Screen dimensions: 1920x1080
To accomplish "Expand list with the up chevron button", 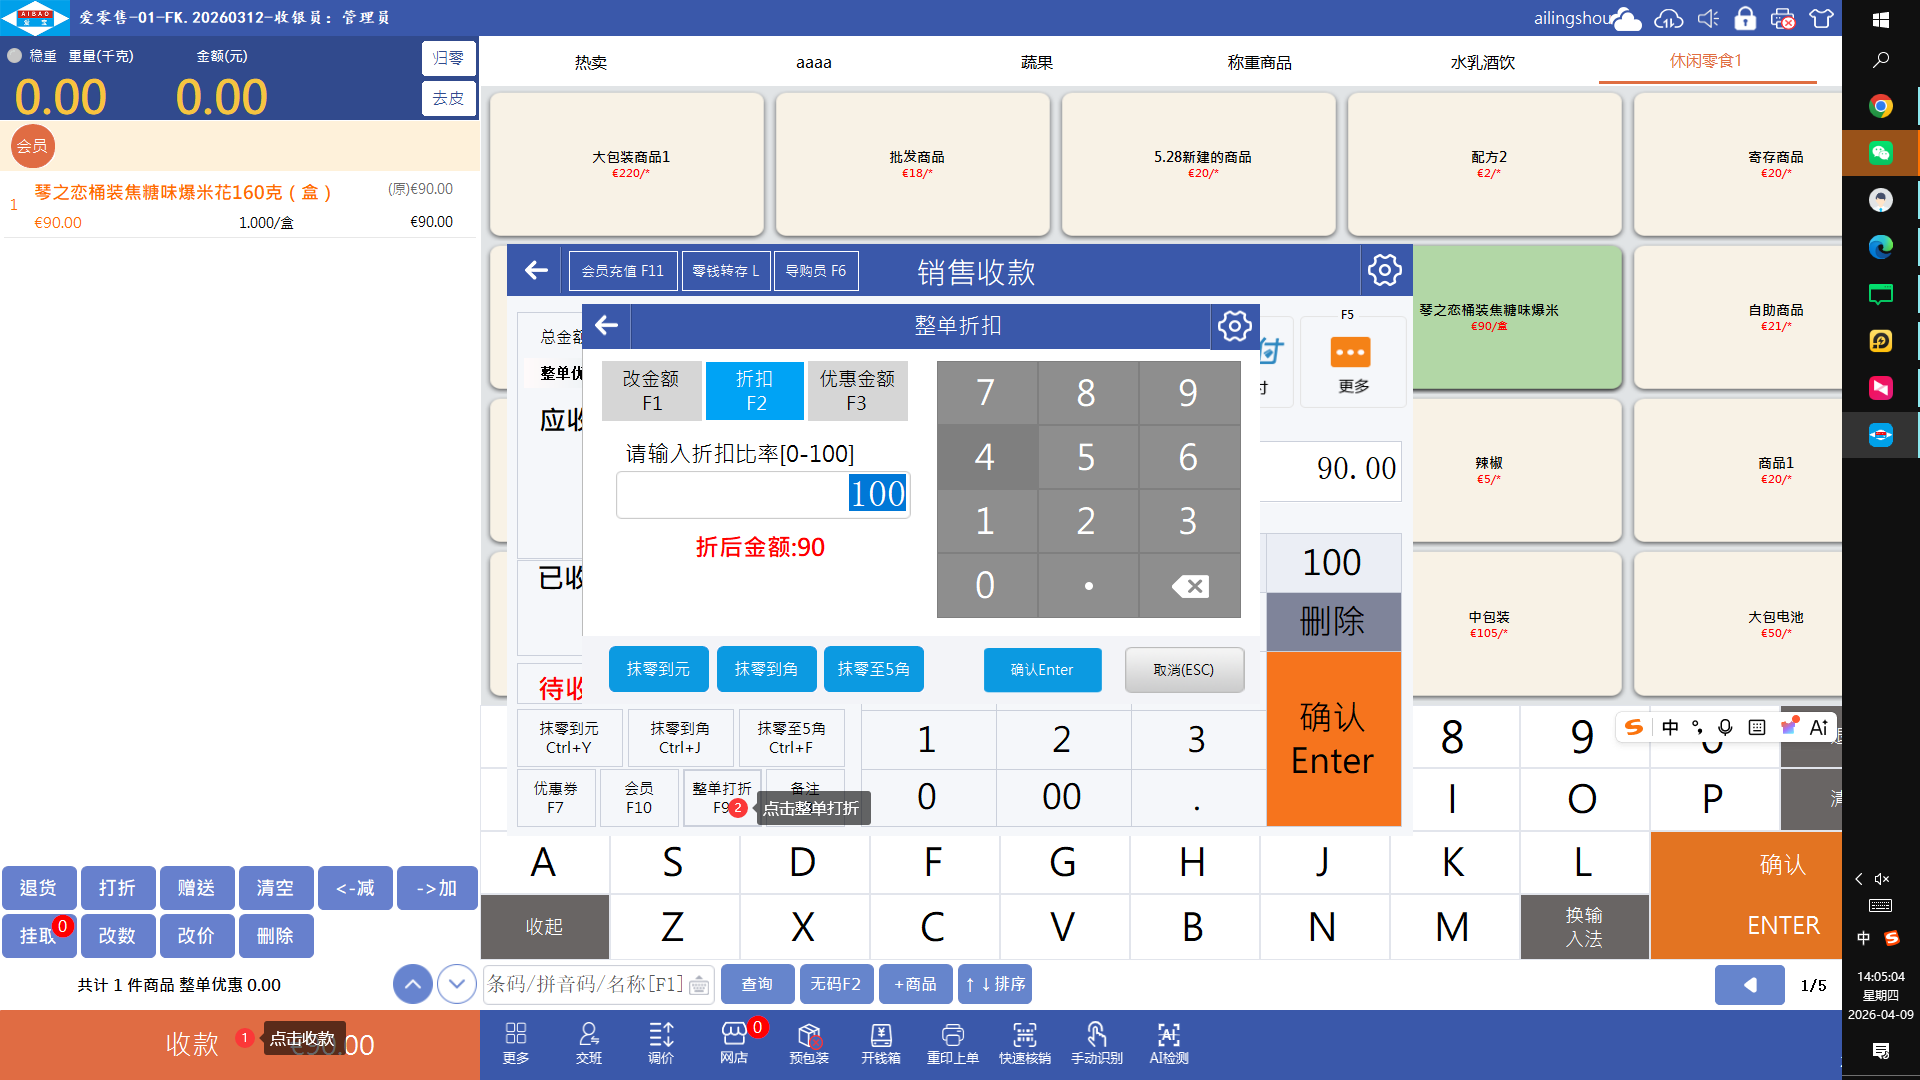I will pos(413,984).
